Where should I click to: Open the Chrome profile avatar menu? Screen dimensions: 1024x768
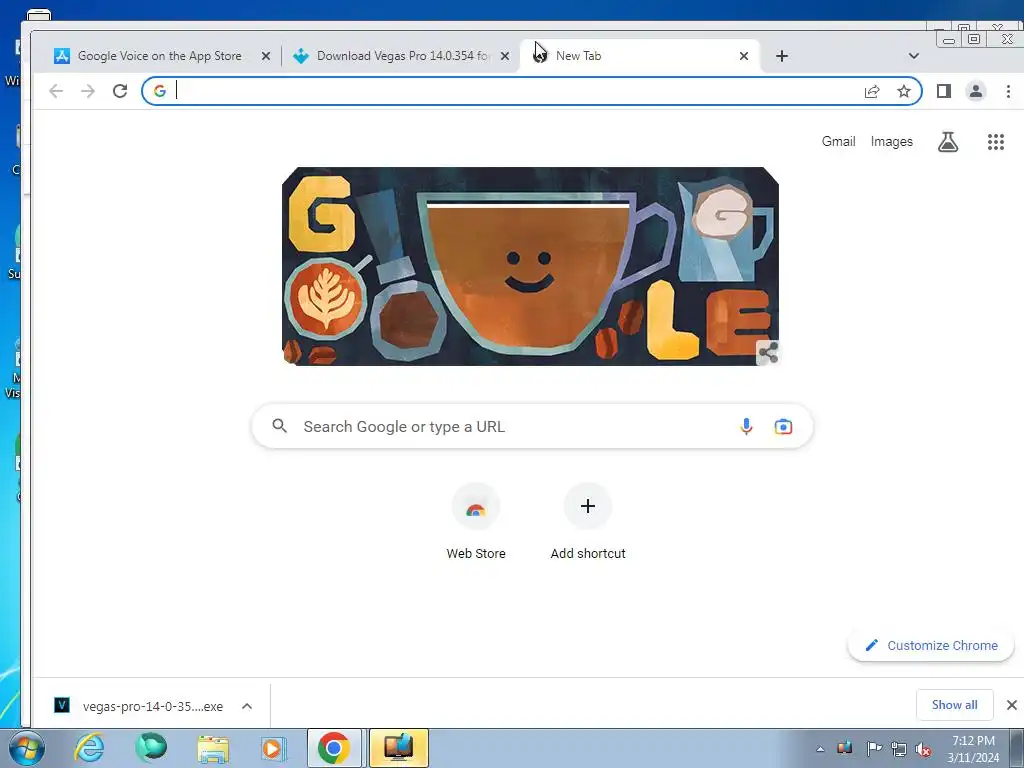[x=976, y=91]
